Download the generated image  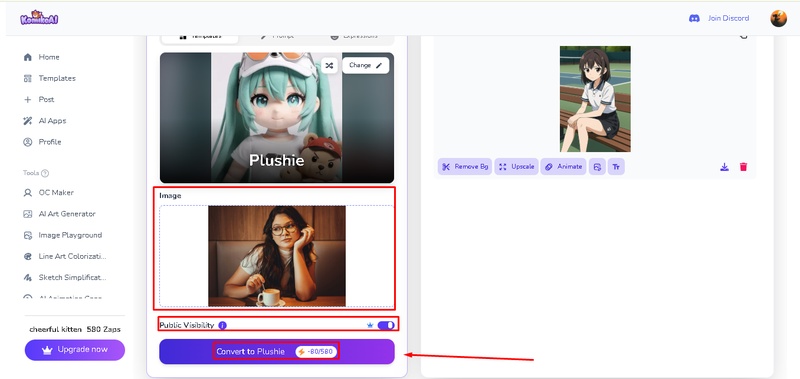(724, 167)
